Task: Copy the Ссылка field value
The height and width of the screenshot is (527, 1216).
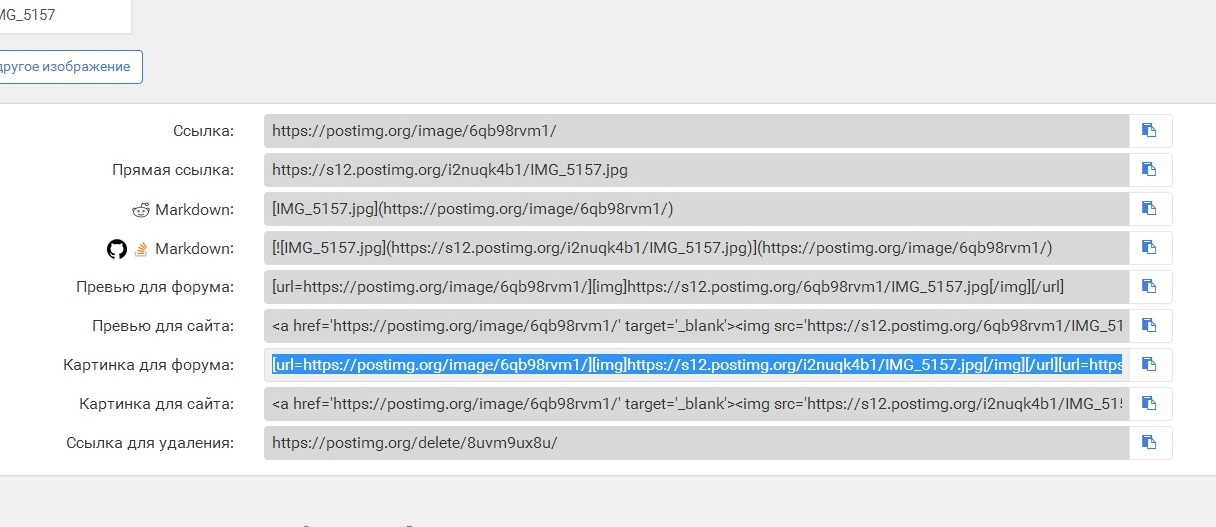Action: (1150, 131)
